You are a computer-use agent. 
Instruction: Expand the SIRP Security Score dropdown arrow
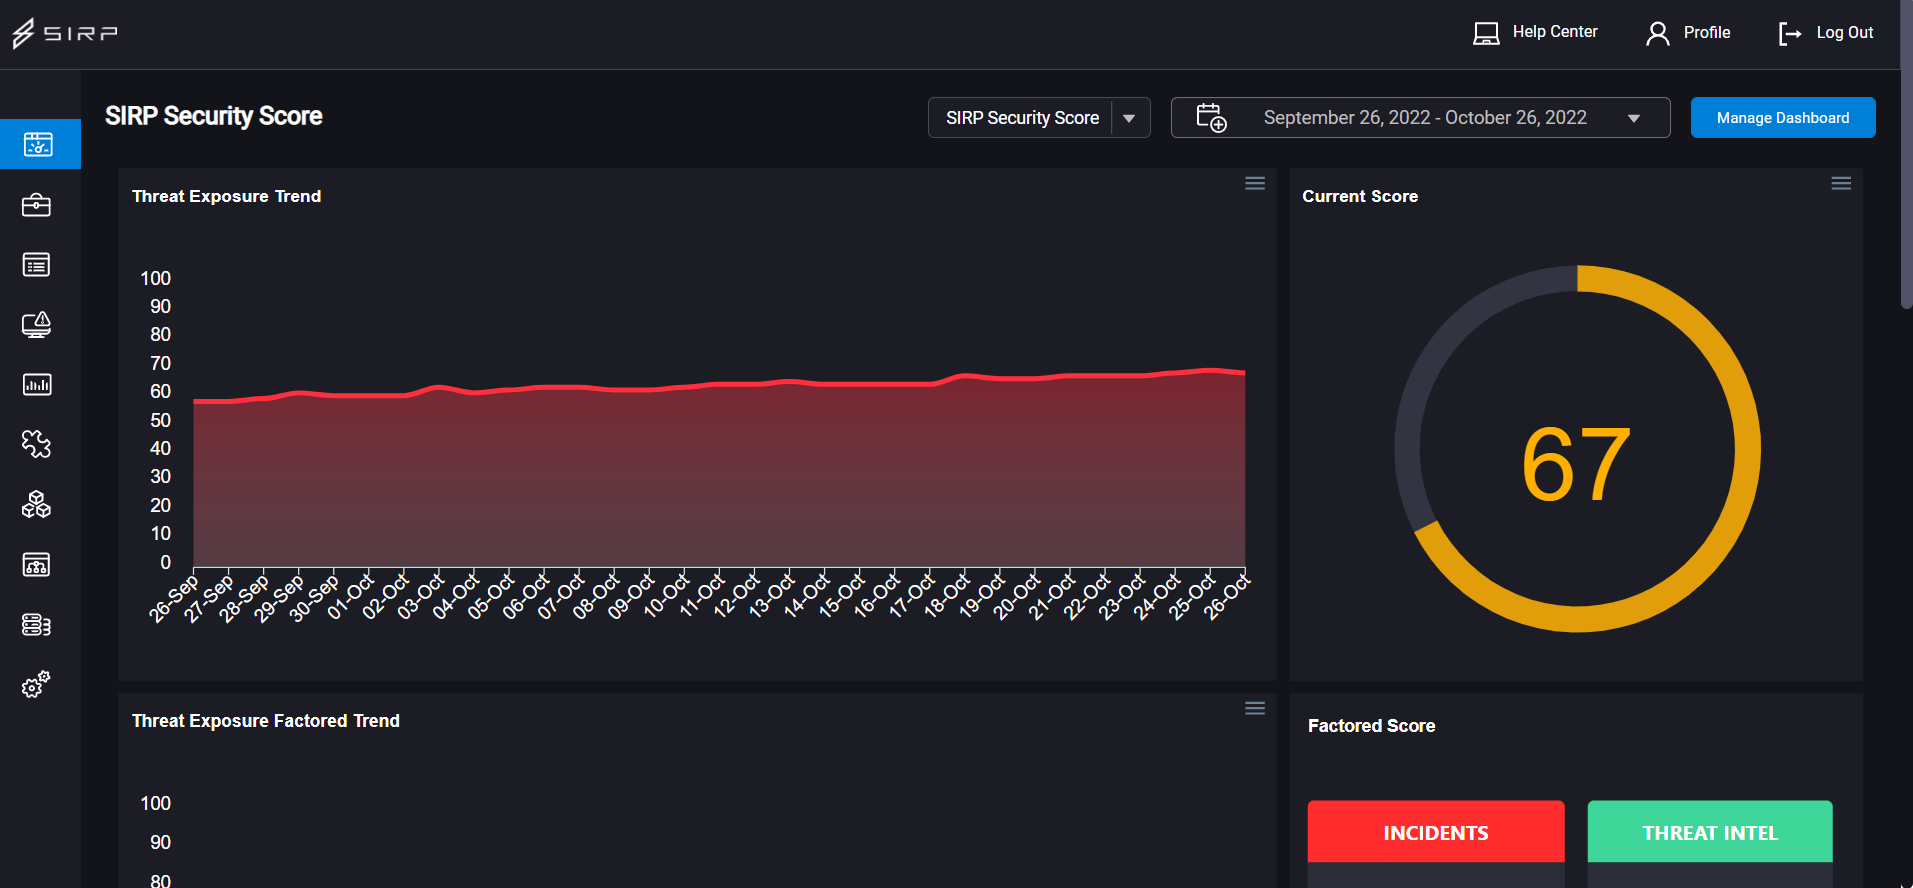coord(1129,118)
